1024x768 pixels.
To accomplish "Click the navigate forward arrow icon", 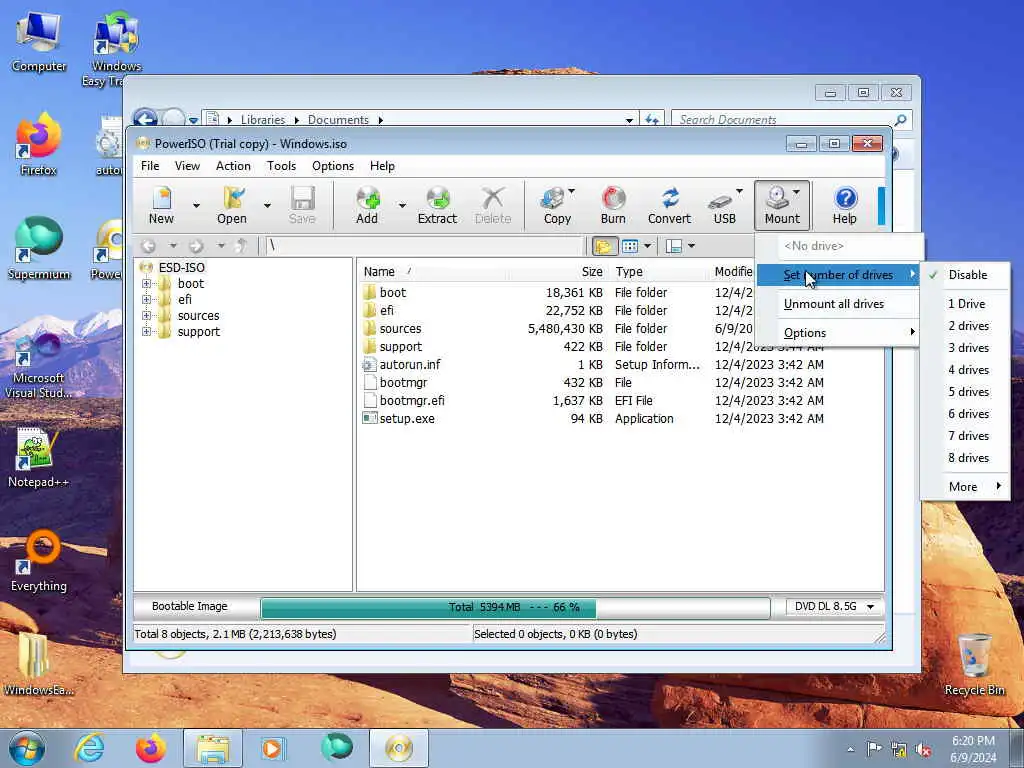I will (196, 246).
